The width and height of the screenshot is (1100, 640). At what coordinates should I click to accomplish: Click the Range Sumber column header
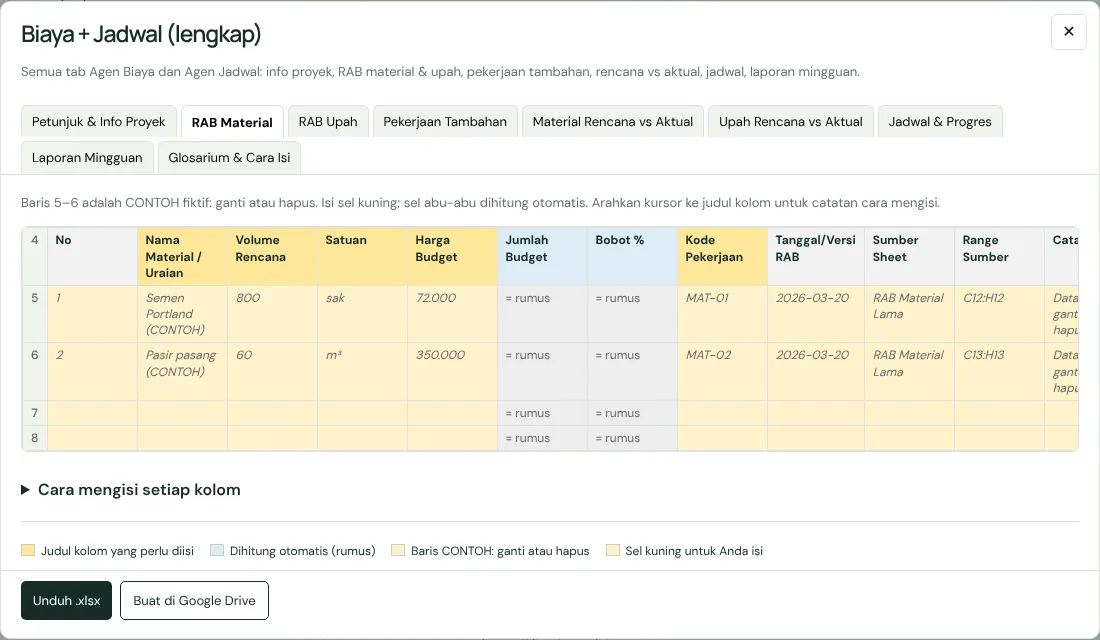[1000, 256]
